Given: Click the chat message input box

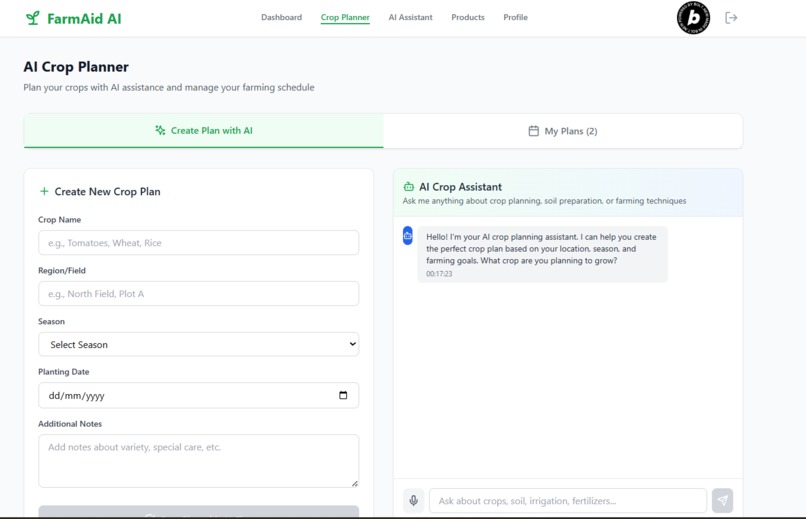Looking at the screenshot, I should (568, 501).
